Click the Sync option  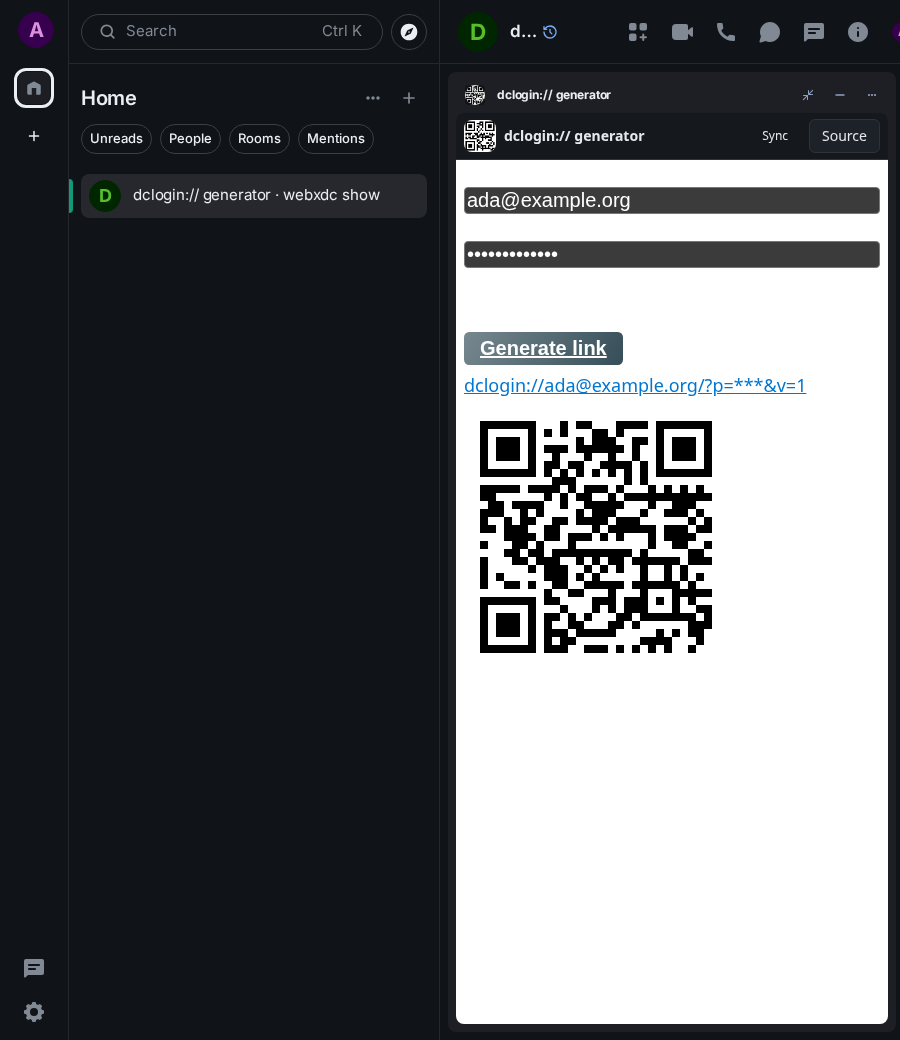click(x=775, y=136)
